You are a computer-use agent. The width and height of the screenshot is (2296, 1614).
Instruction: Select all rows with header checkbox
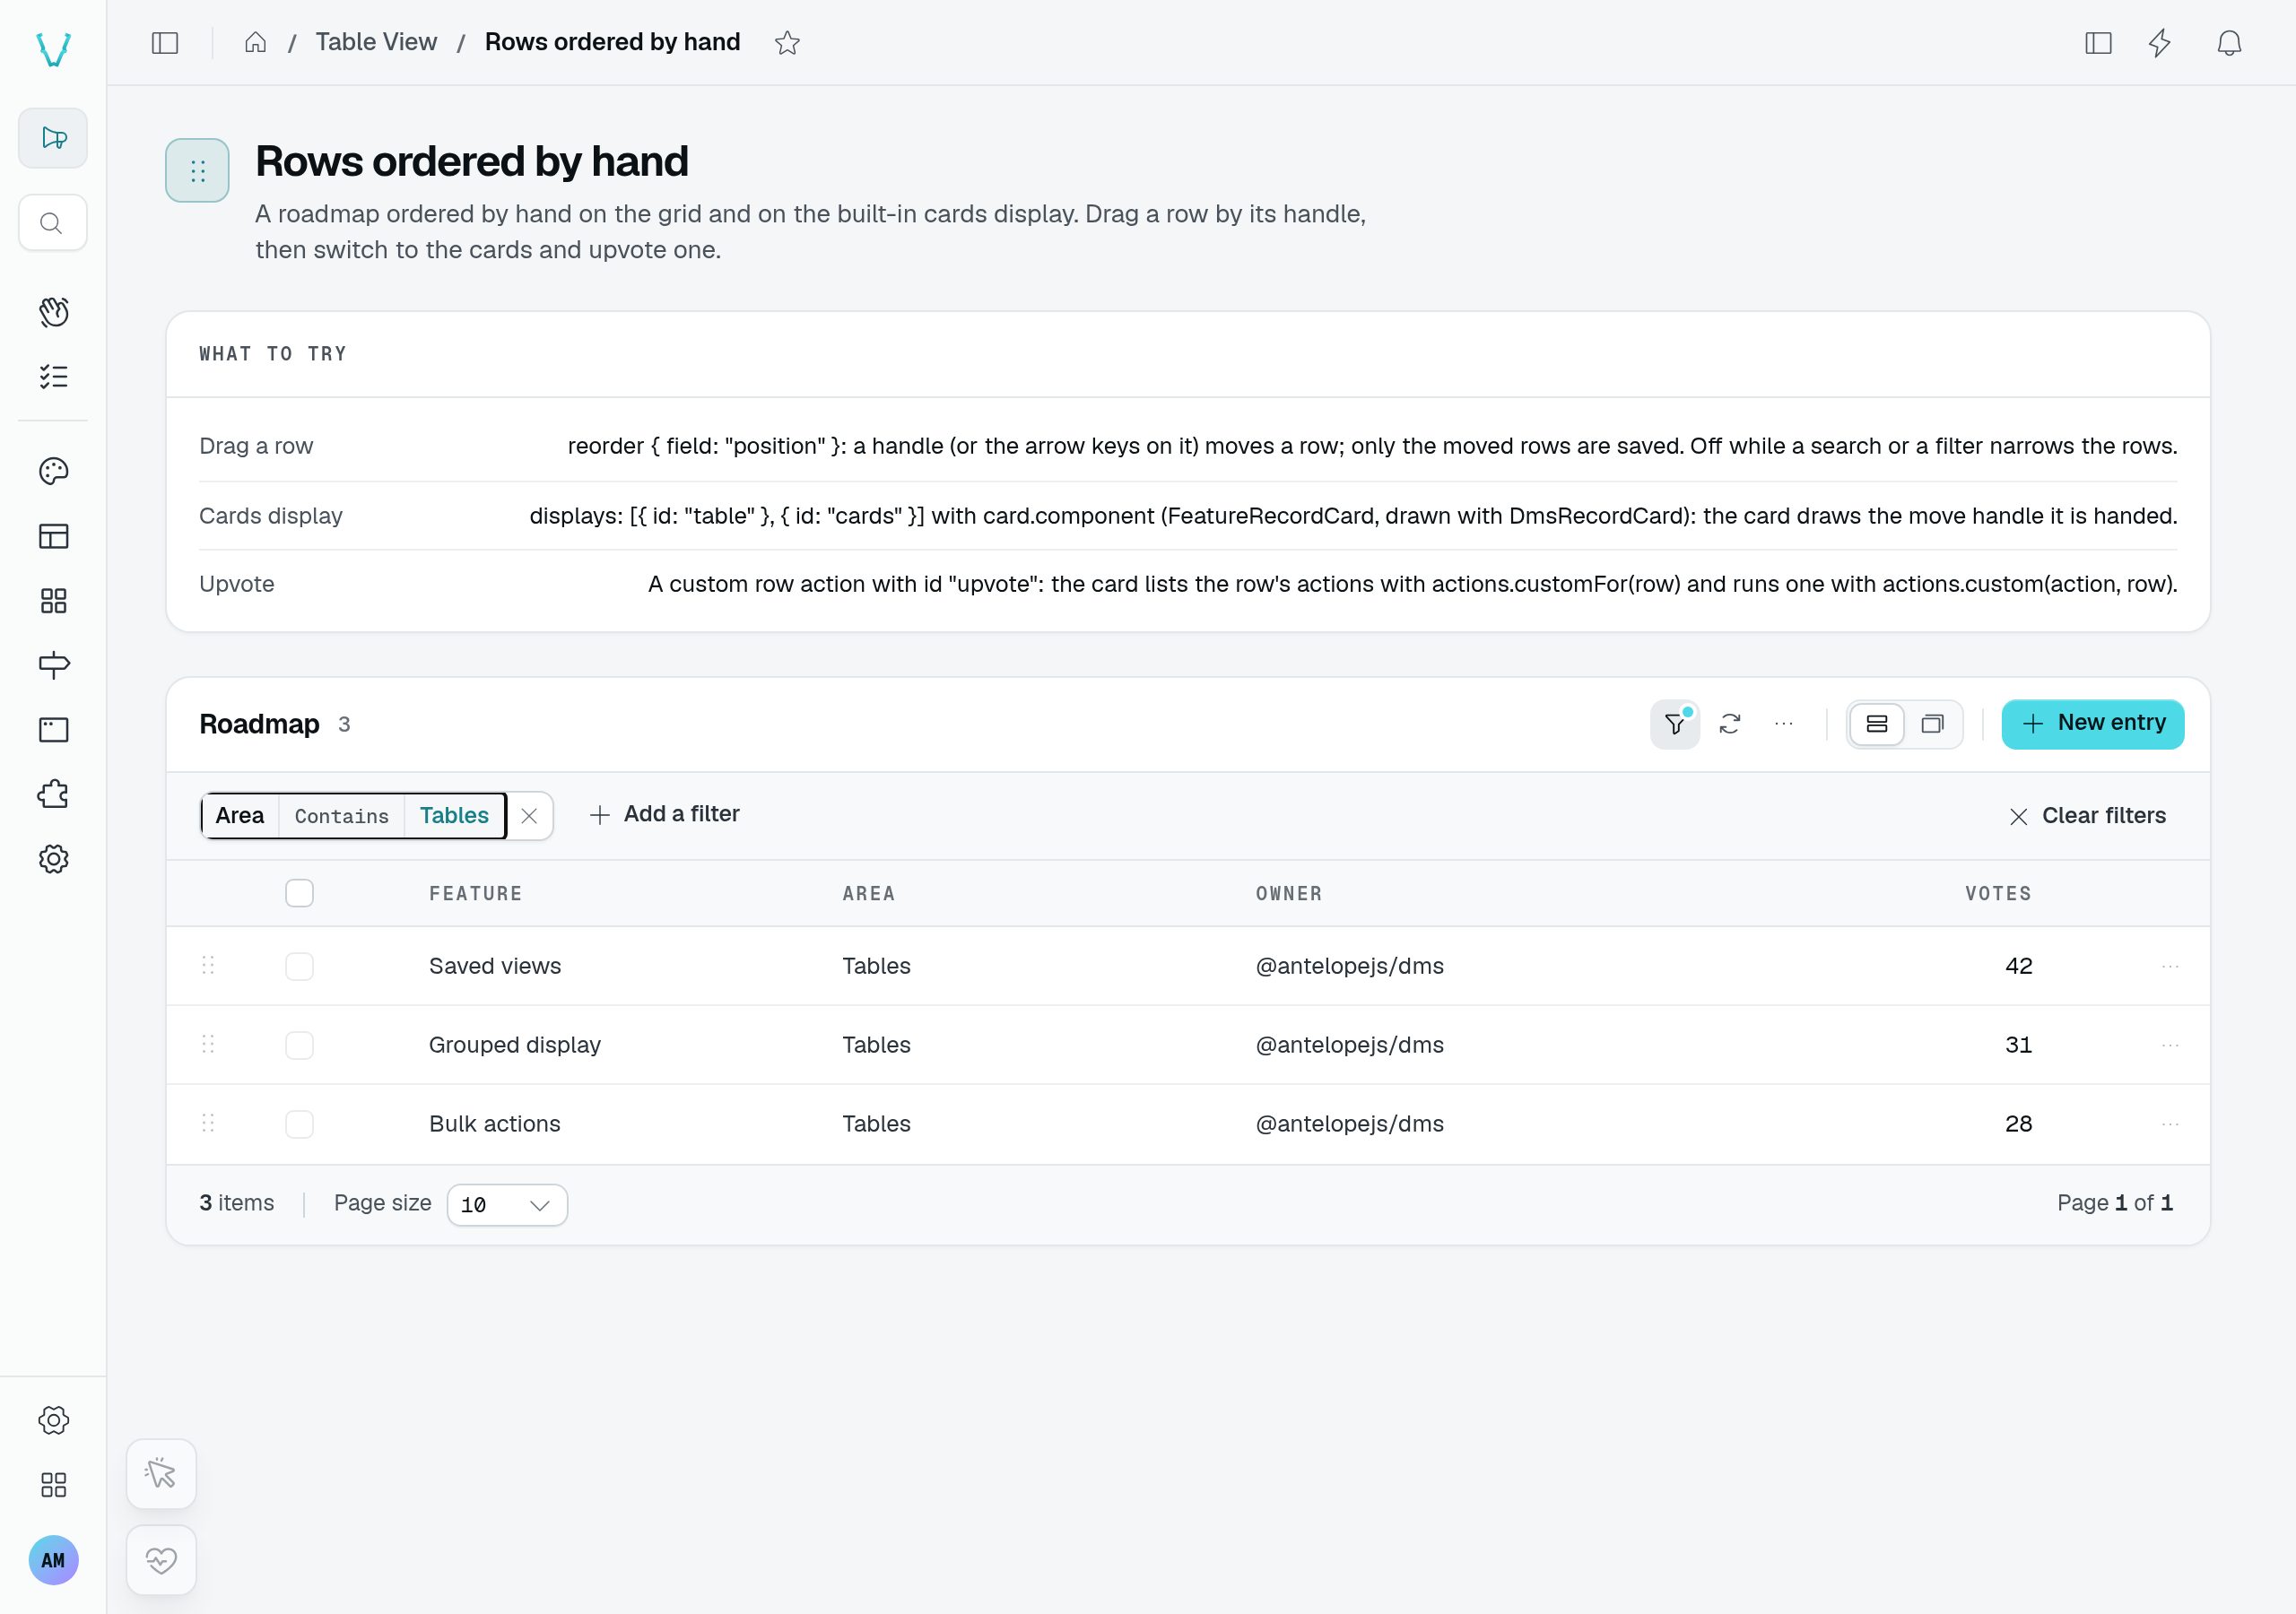[299, 893]
